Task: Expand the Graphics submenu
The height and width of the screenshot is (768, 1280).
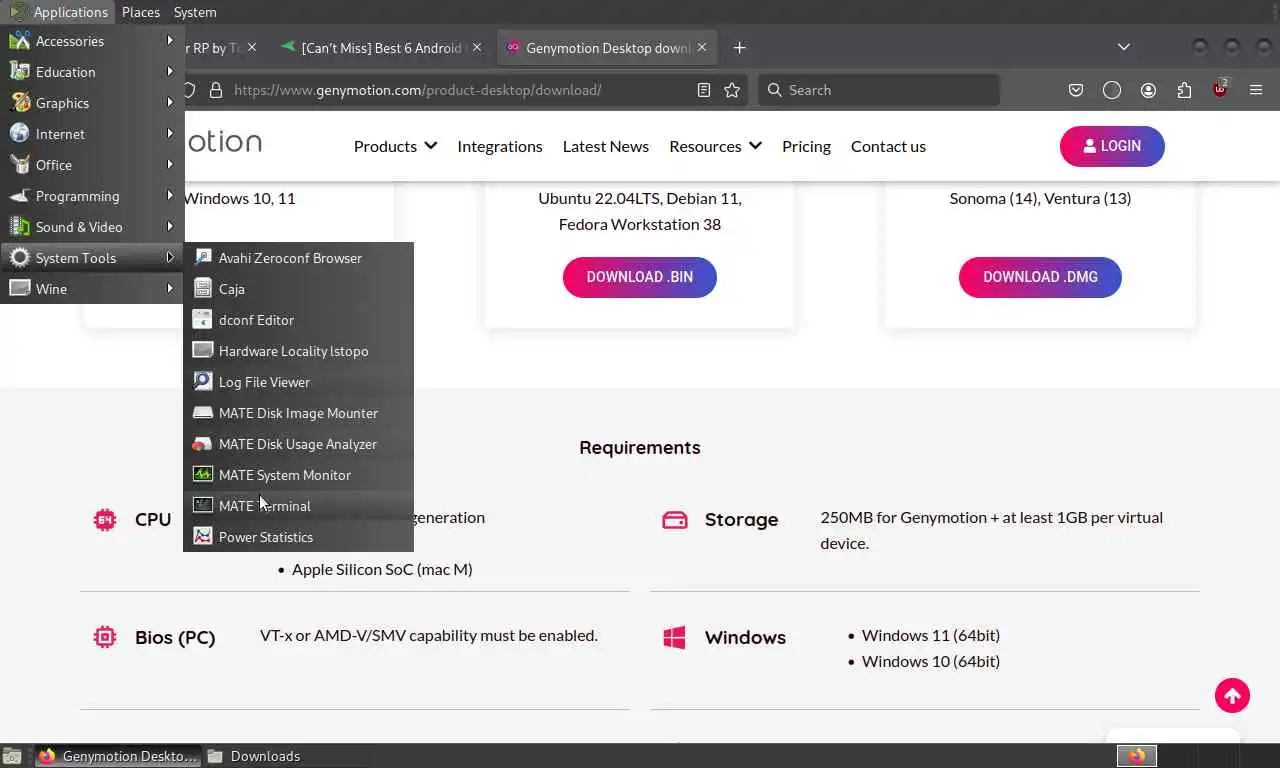Action: pyautogui.click(x=92, y=103)
